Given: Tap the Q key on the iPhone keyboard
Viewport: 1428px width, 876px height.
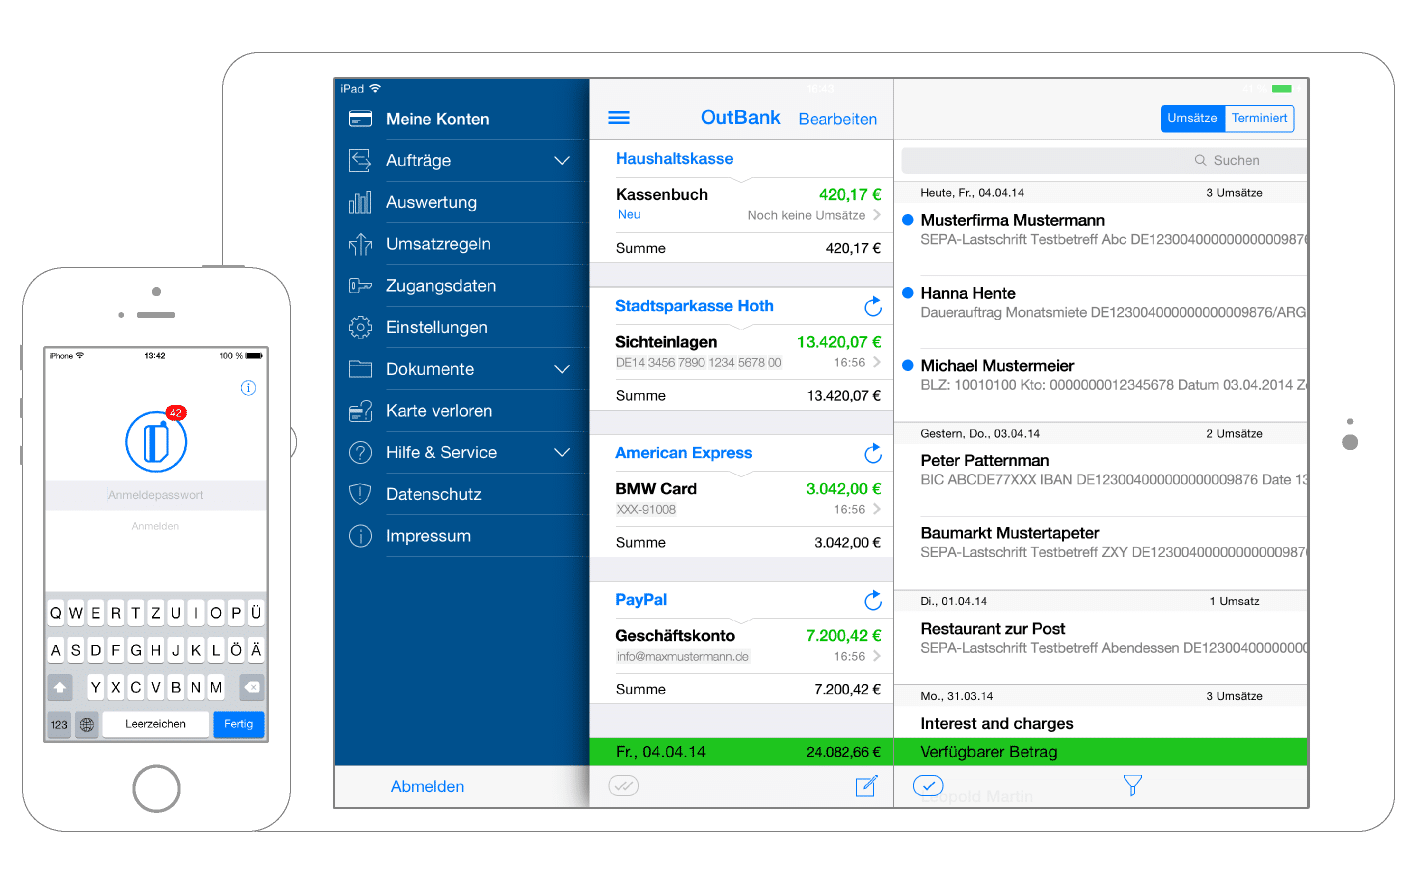Looking at the screenshot, I should tap(56, 613).
